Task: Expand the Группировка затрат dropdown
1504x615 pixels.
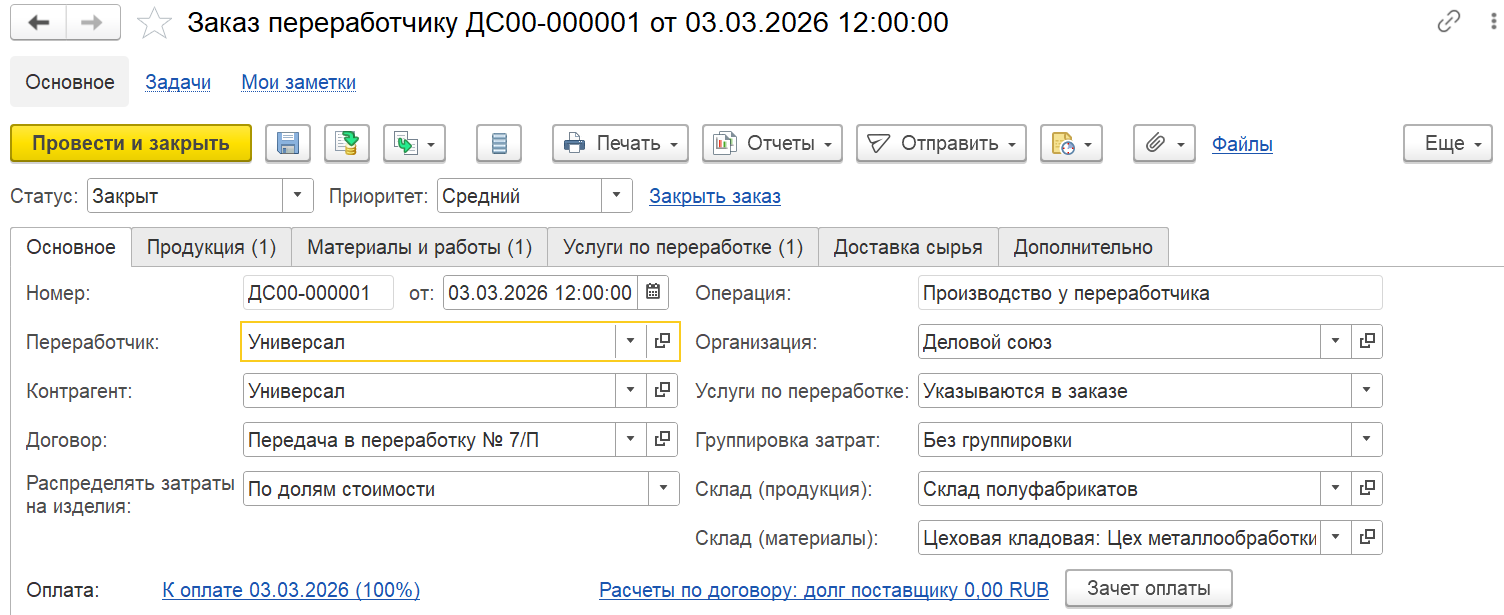Action: pyautogui.click(x=1366, y=439)
